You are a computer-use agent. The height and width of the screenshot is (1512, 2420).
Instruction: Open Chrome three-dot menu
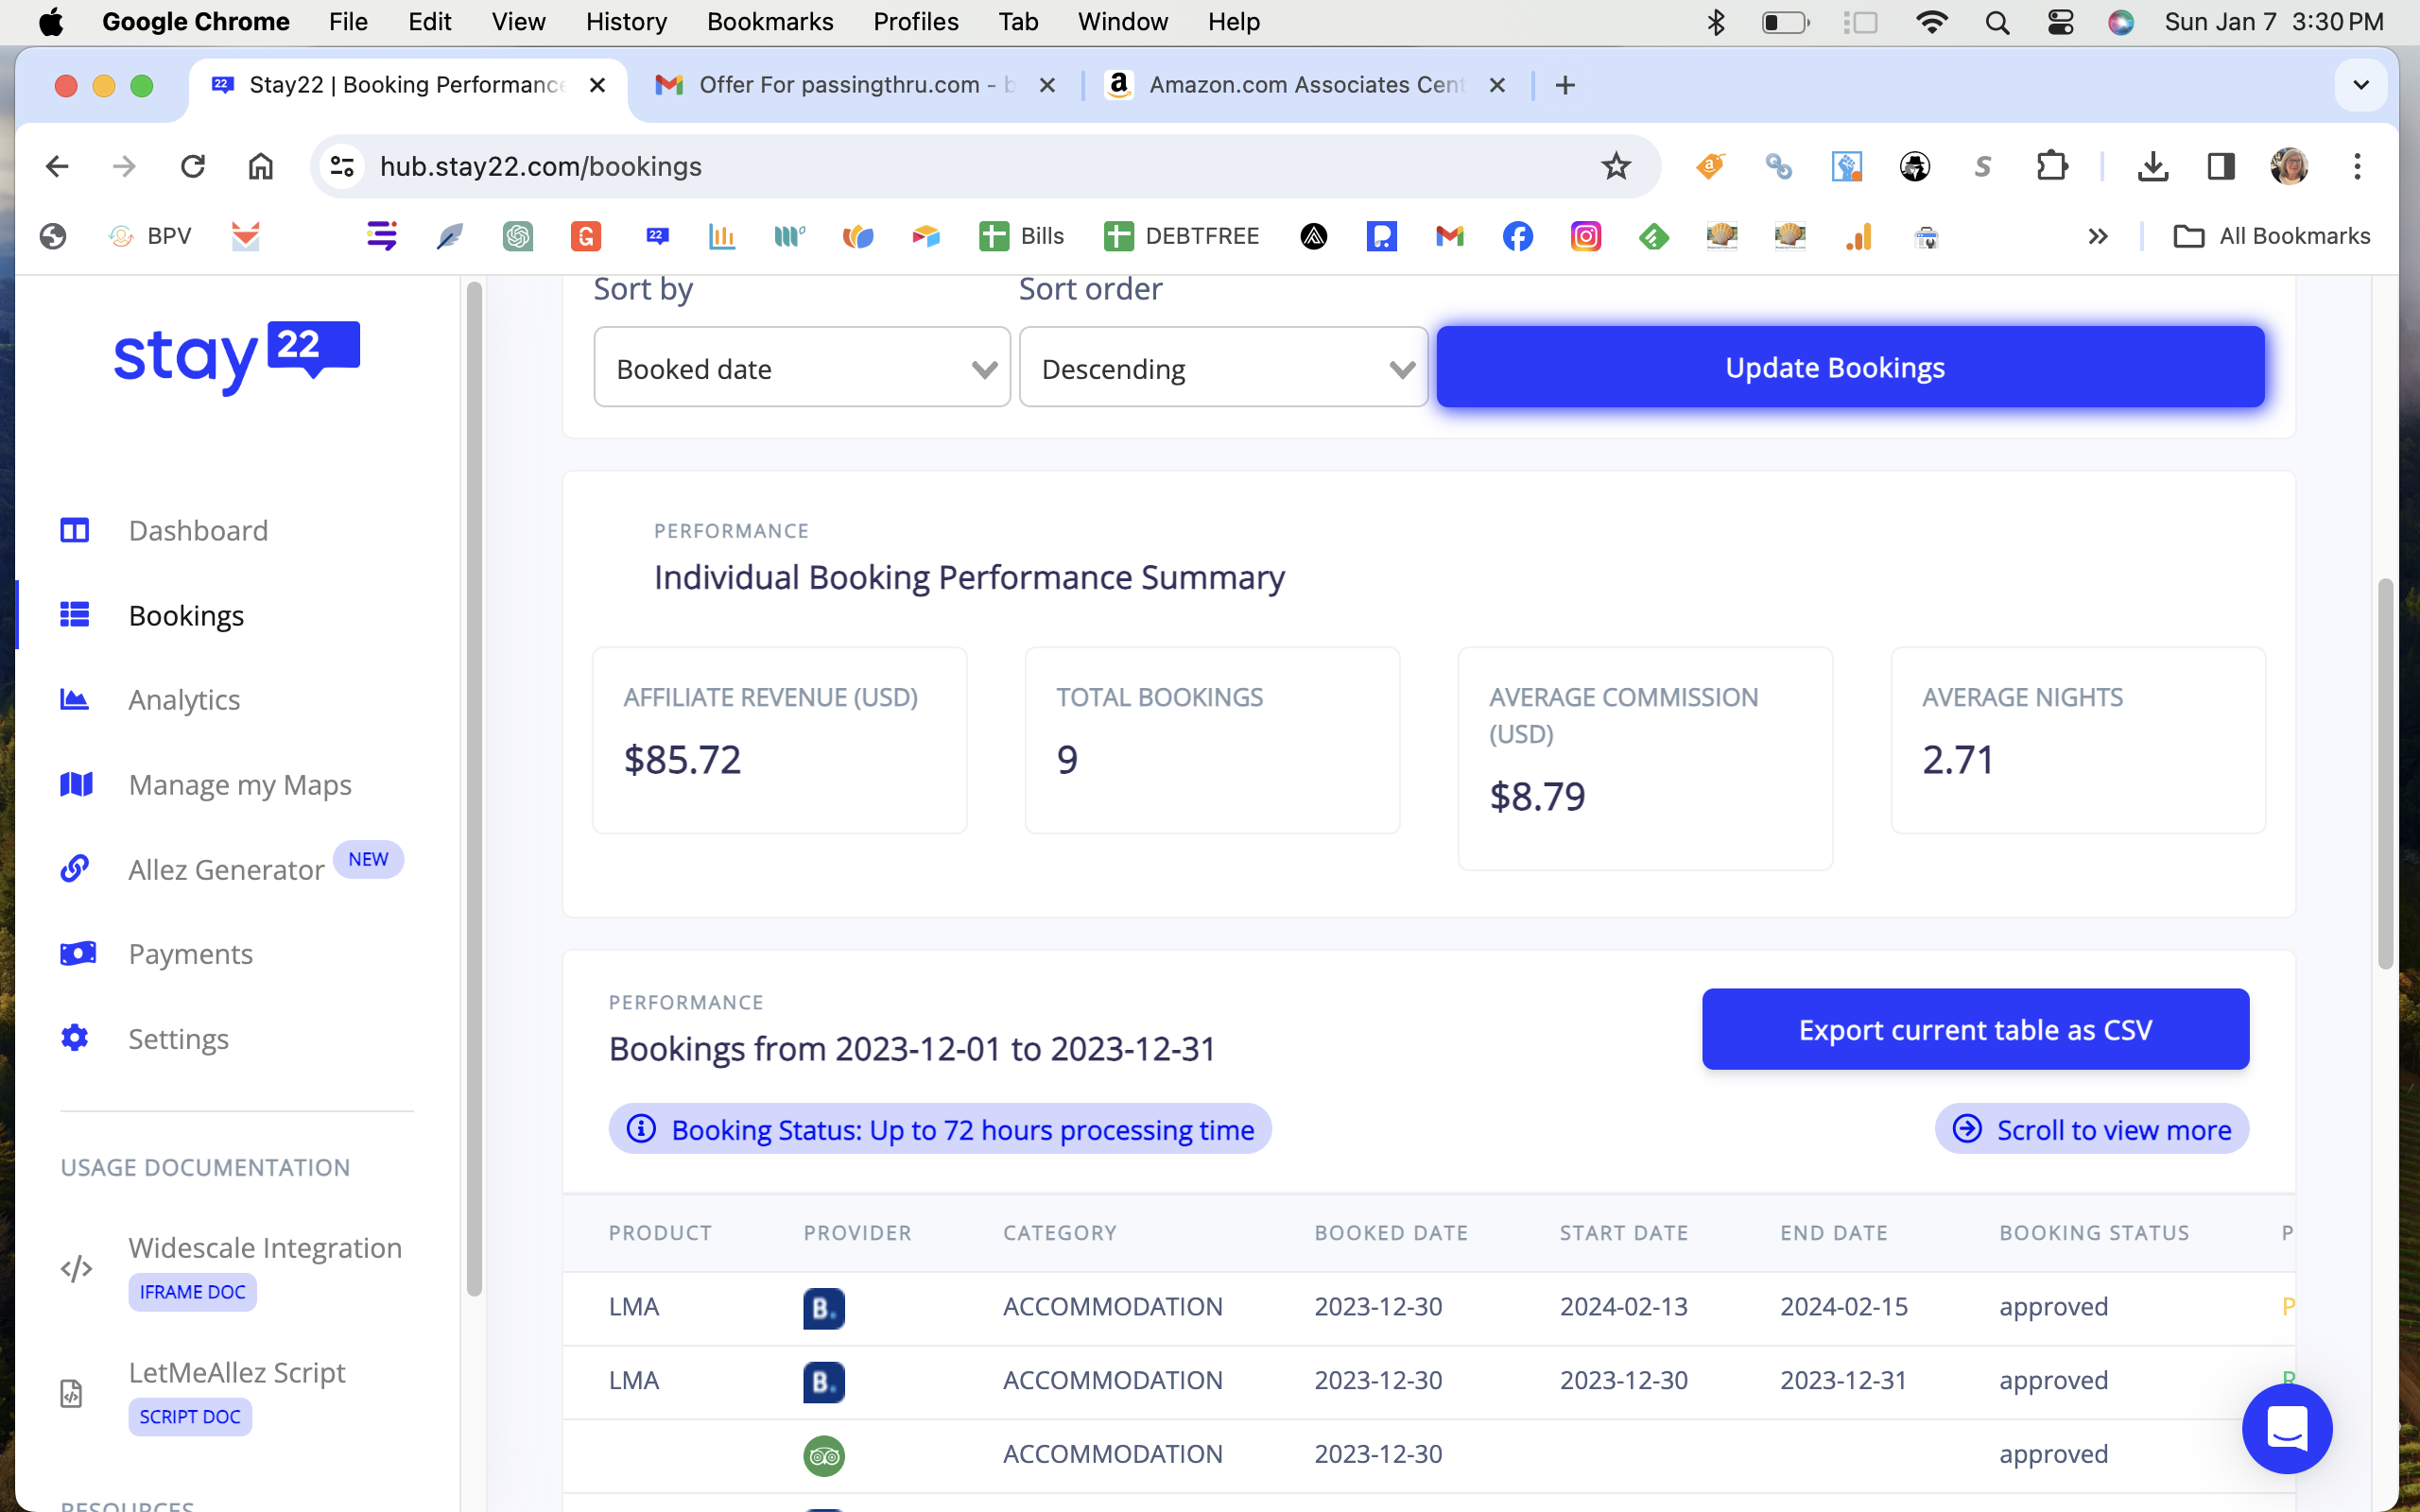2357,166
